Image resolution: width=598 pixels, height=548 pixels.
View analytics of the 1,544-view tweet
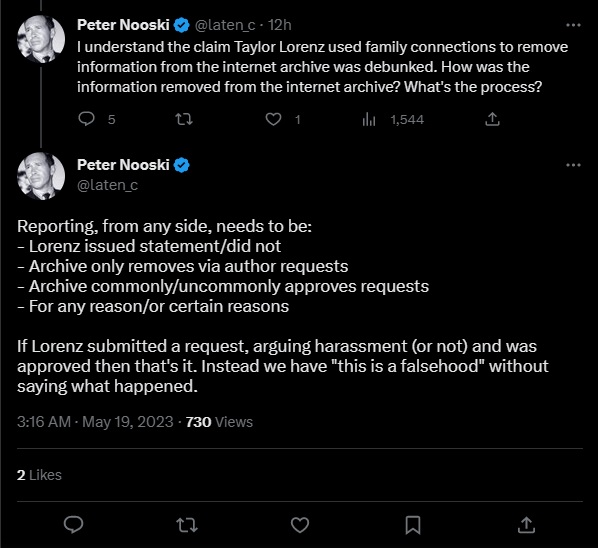[x=369, y=119]
